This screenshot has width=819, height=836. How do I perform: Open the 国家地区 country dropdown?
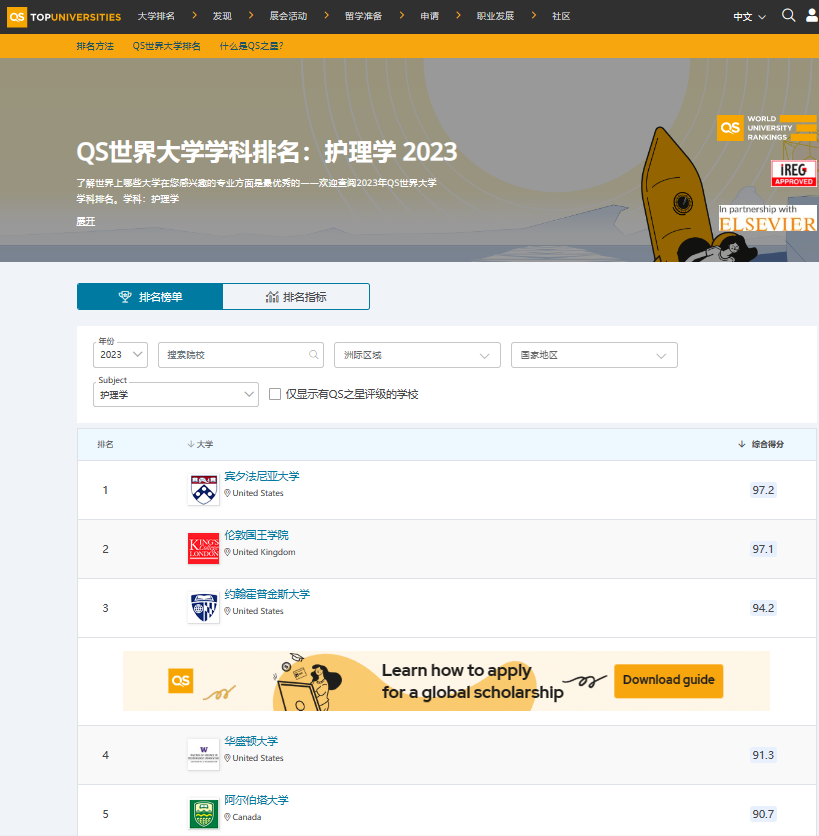593,355
